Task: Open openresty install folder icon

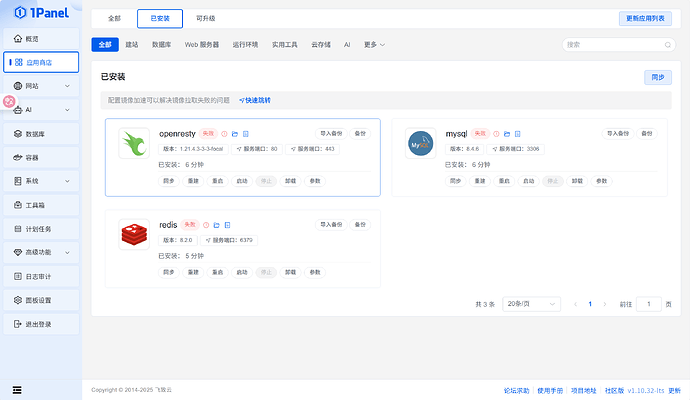Action: [x=235, y=134]
